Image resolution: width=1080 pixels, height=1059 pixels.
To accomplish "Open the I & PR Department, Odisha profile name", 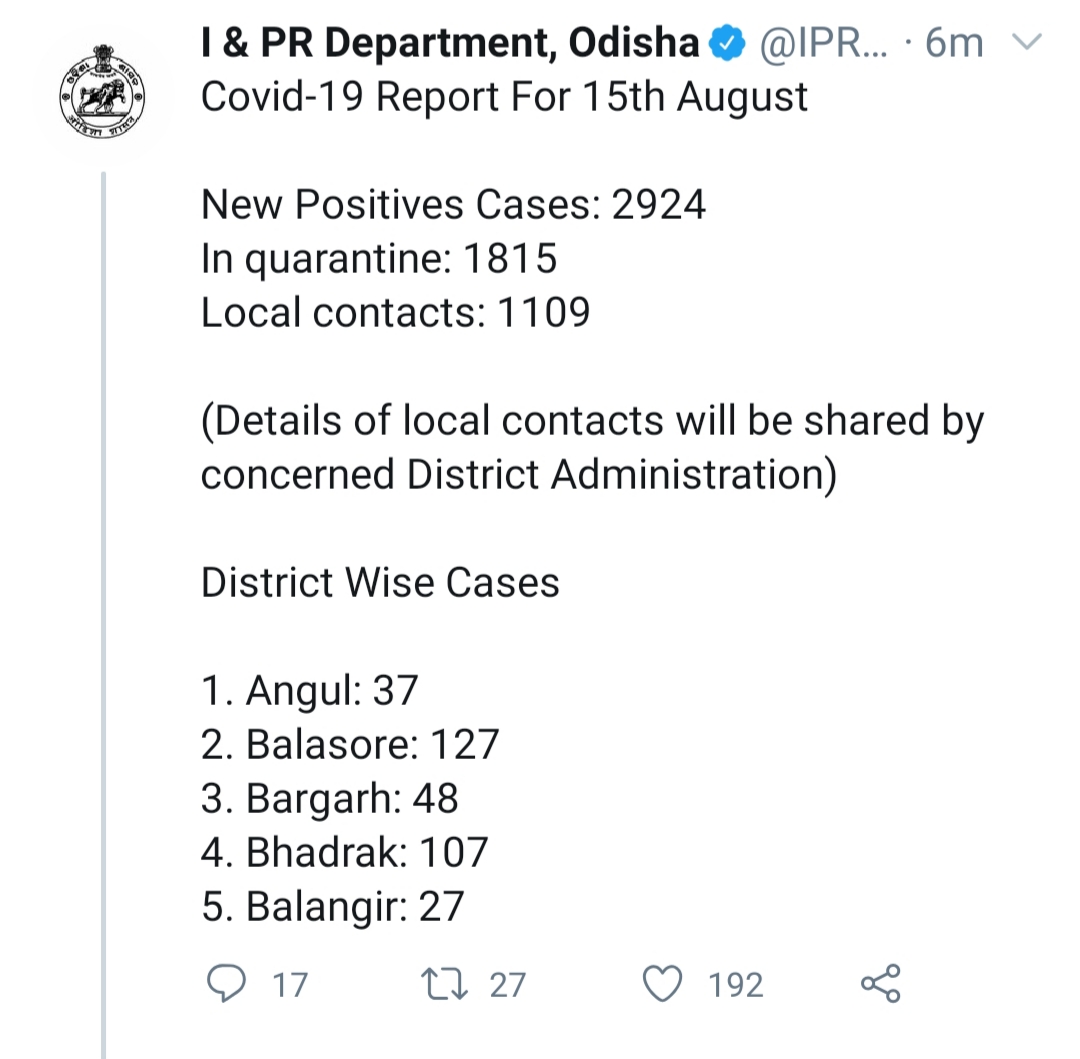I will point(450,43).
